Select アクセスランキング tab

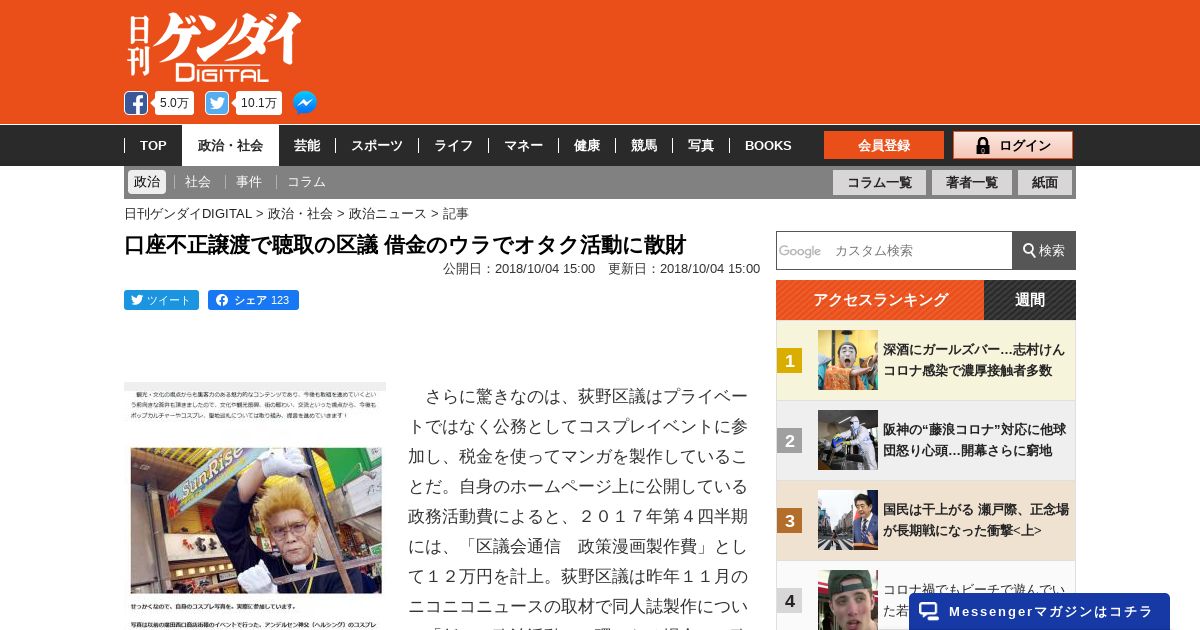click(x=880, y=300)
